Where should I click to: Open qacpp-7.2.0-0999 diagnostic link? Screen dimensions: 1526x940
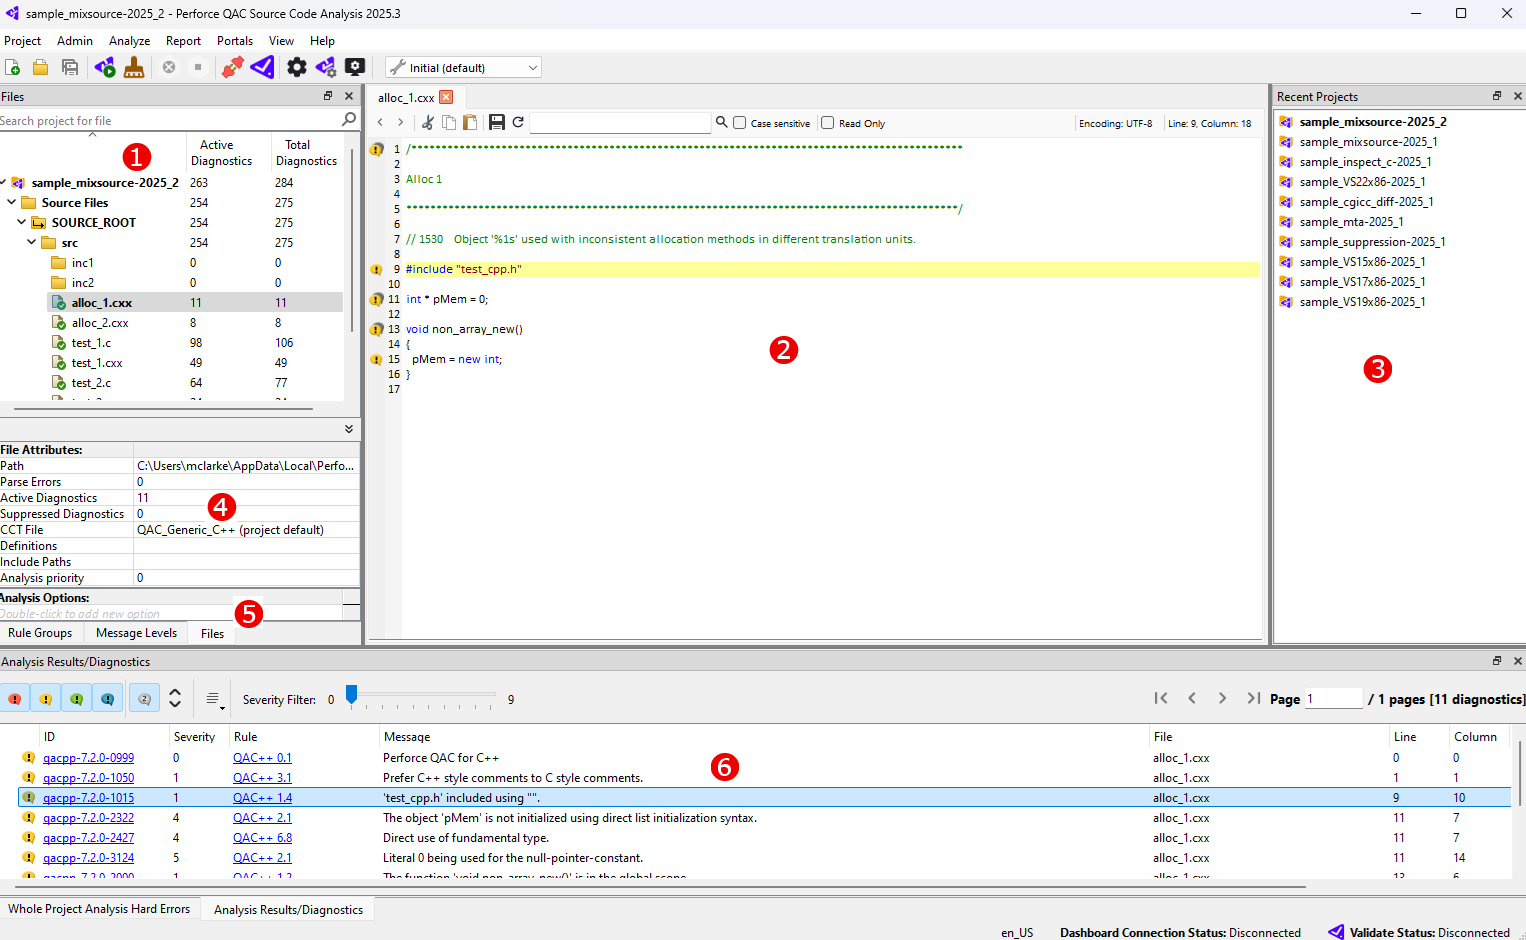click(x=88, y=758)
